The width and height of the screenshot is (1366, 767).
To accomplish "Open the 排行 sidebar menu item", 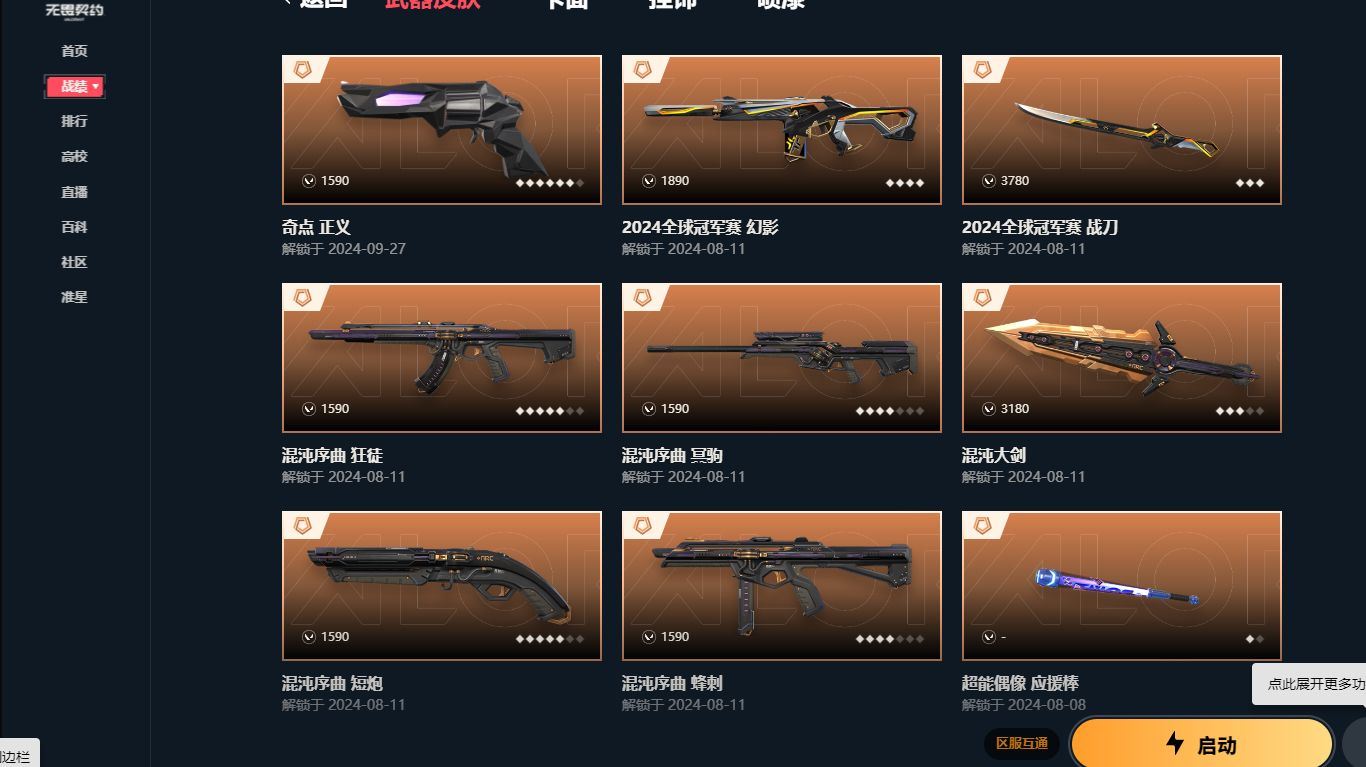I will click(74, 121).
